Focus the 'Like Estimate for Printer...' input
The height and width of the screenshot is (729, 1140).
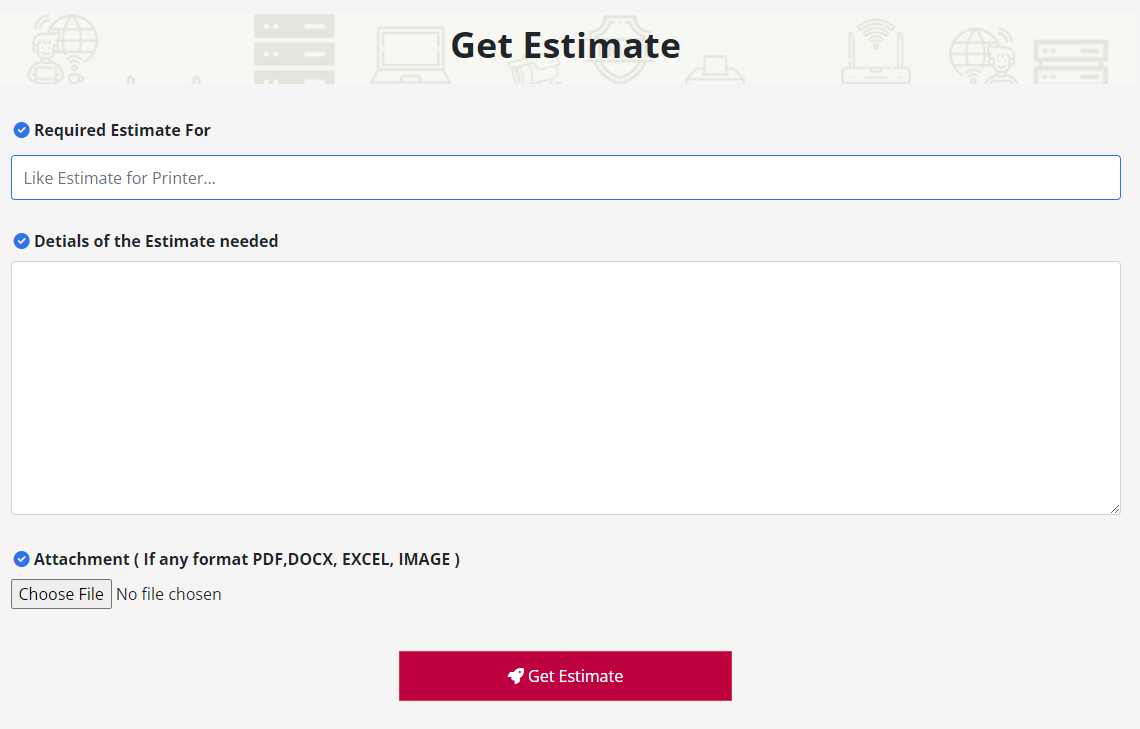tap(565, 178)
